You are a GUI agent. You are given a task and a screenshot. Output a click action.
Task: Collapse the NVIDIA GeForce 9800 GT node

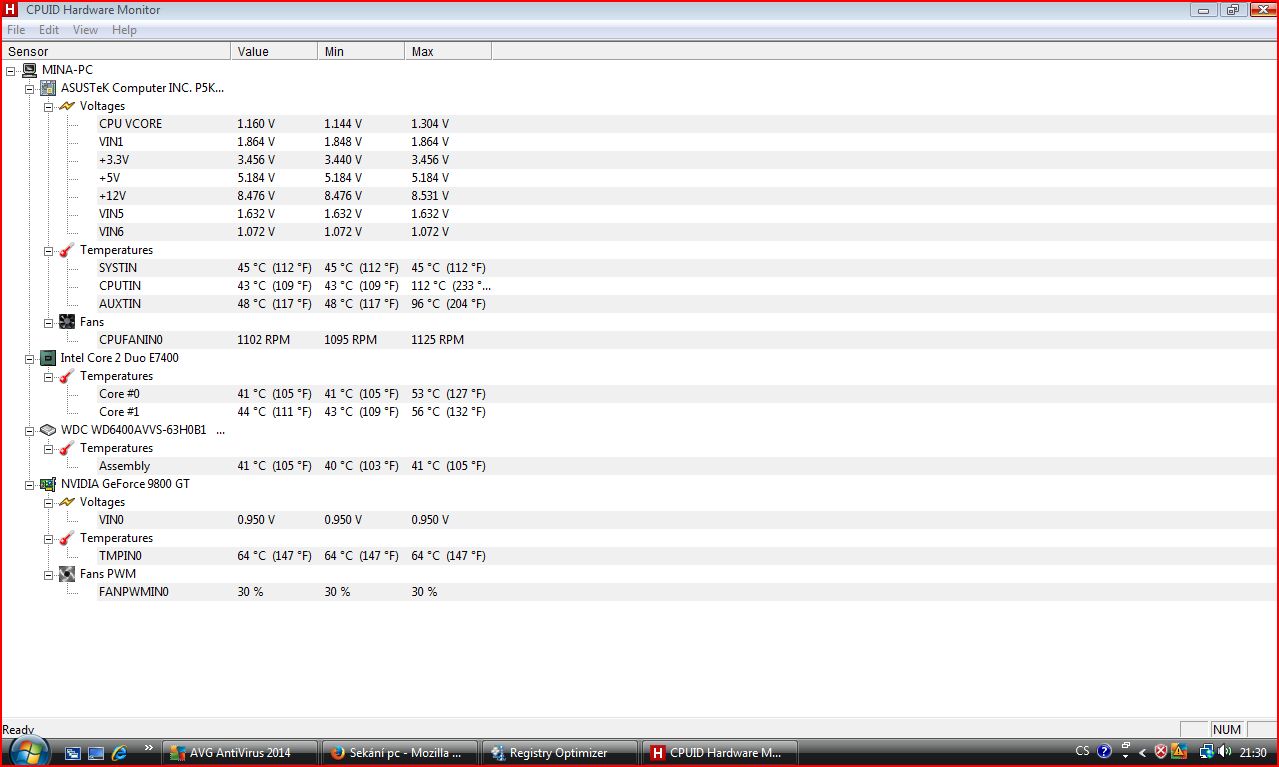click(x=29, y=484)
